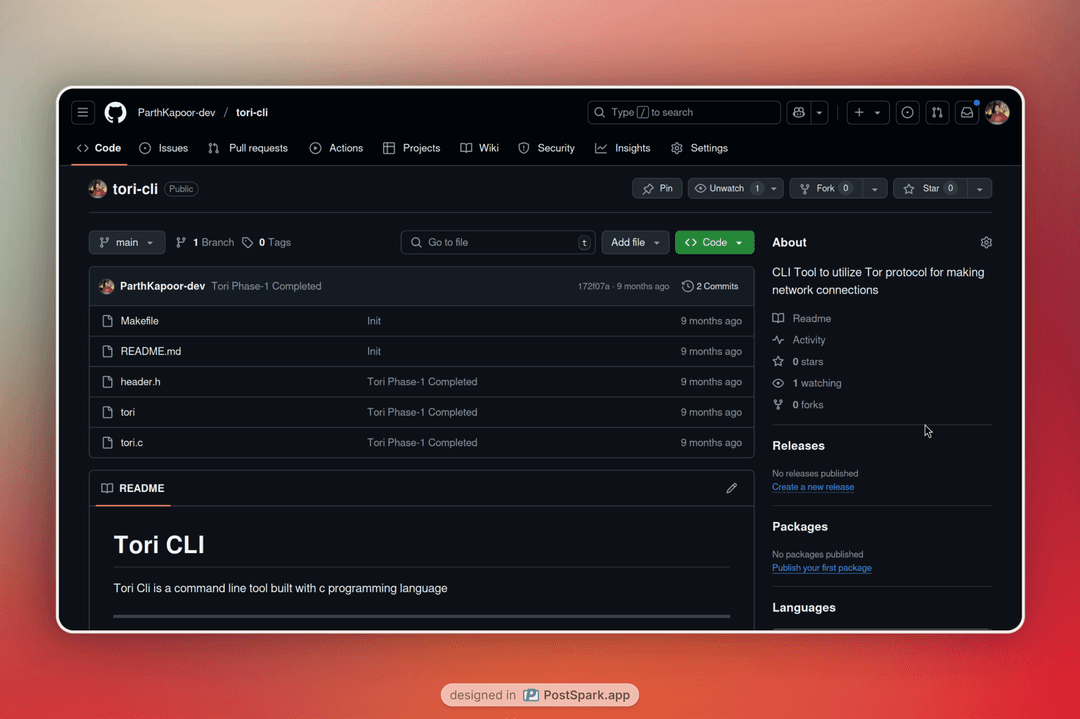The width and height of the screenshot is (1080, 719).
Task: Click the About settings gear icon
Action: (986, 243)
